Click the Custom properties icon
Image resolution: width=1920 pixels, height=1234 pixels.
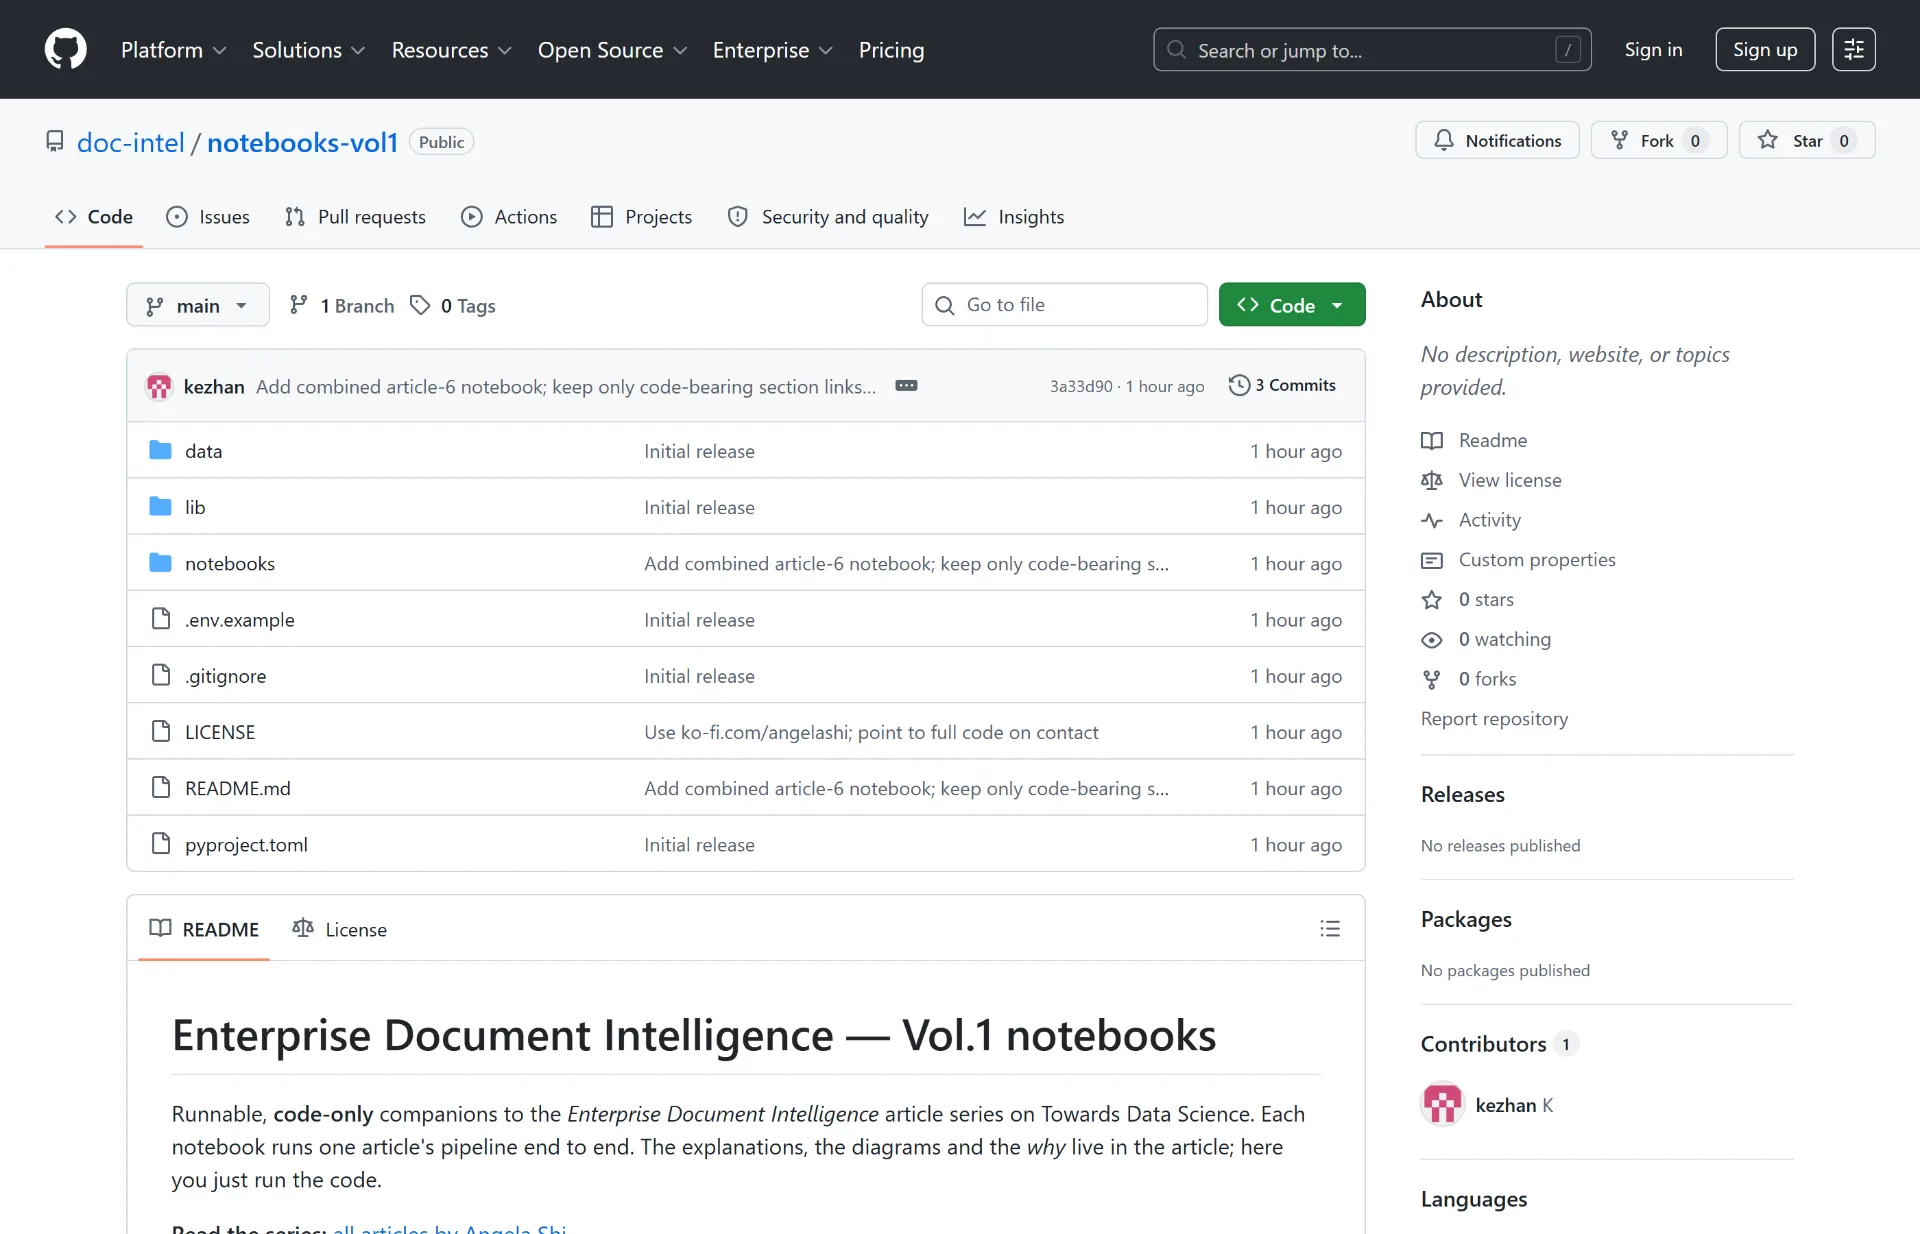[x=1432, y=560]
